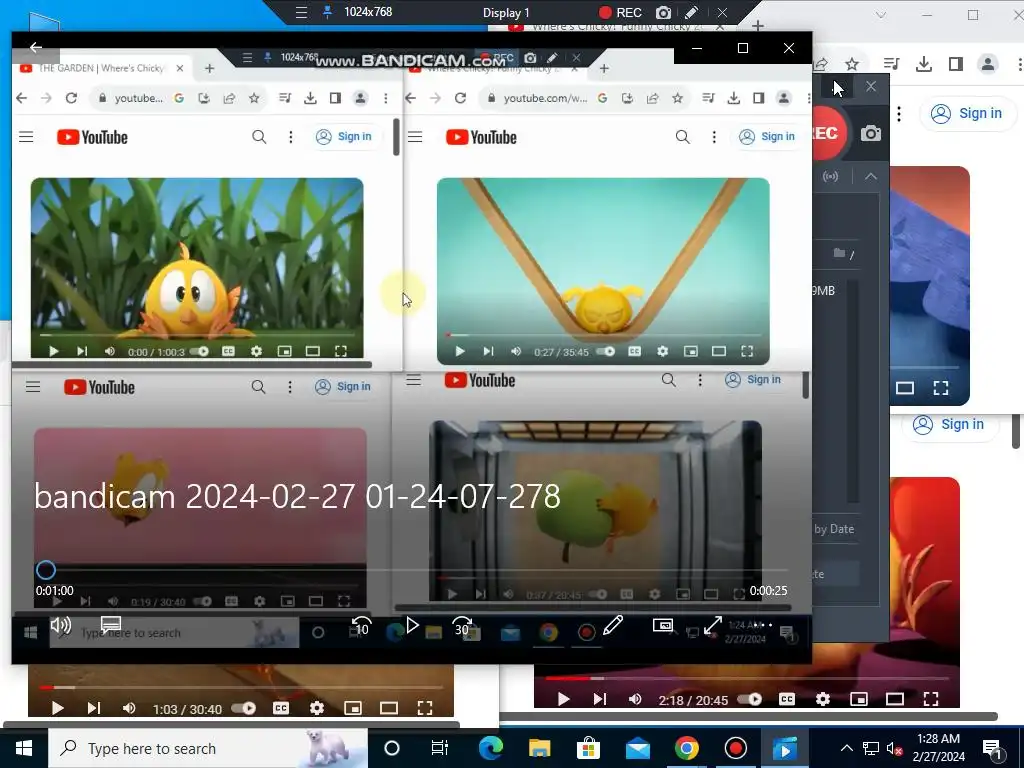Share this page using Chrome's share icon

click(x=821, y=64)
